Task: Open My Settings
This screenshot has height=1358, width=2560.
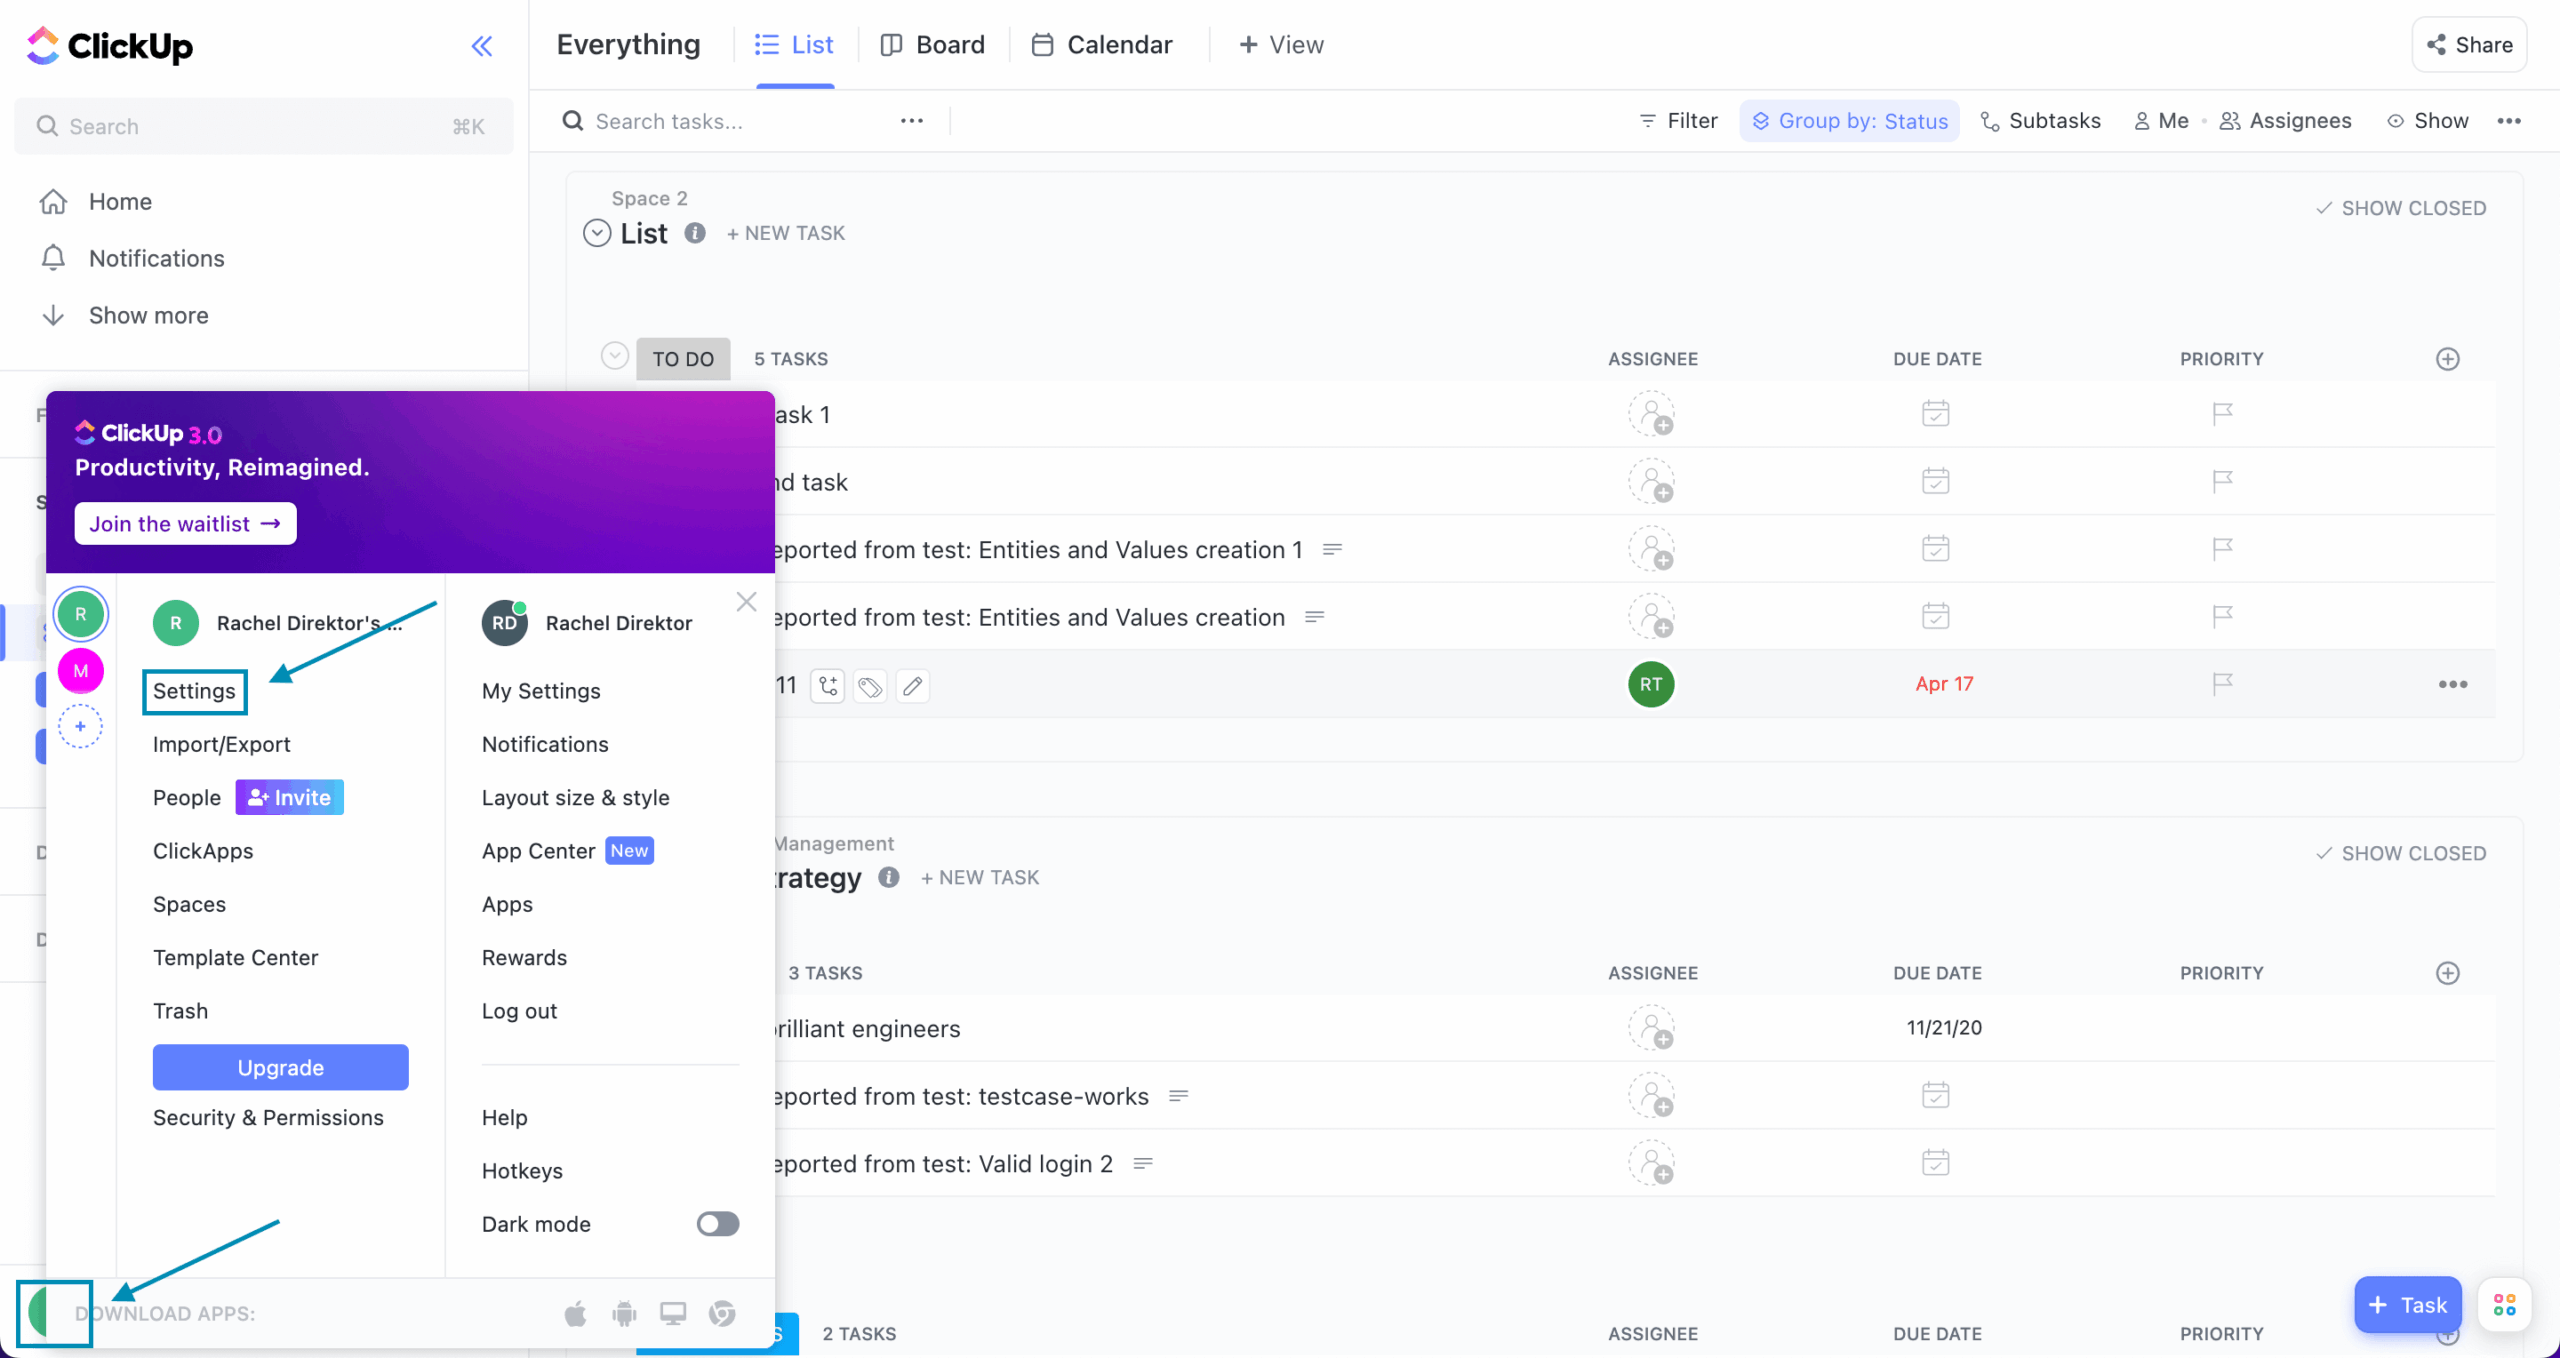Action: point(541,691)
